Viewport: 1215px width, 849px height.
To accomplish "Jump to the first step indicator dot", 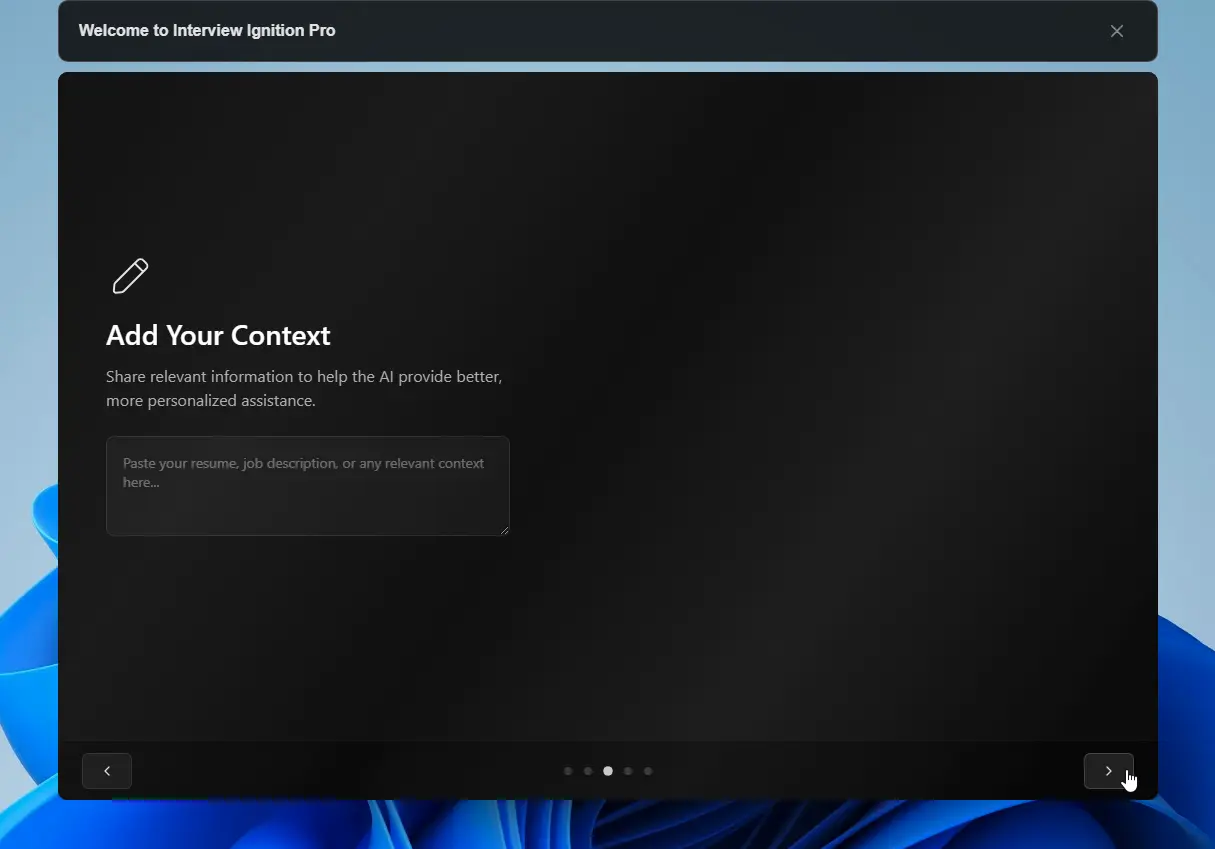I will click(568, 771).
